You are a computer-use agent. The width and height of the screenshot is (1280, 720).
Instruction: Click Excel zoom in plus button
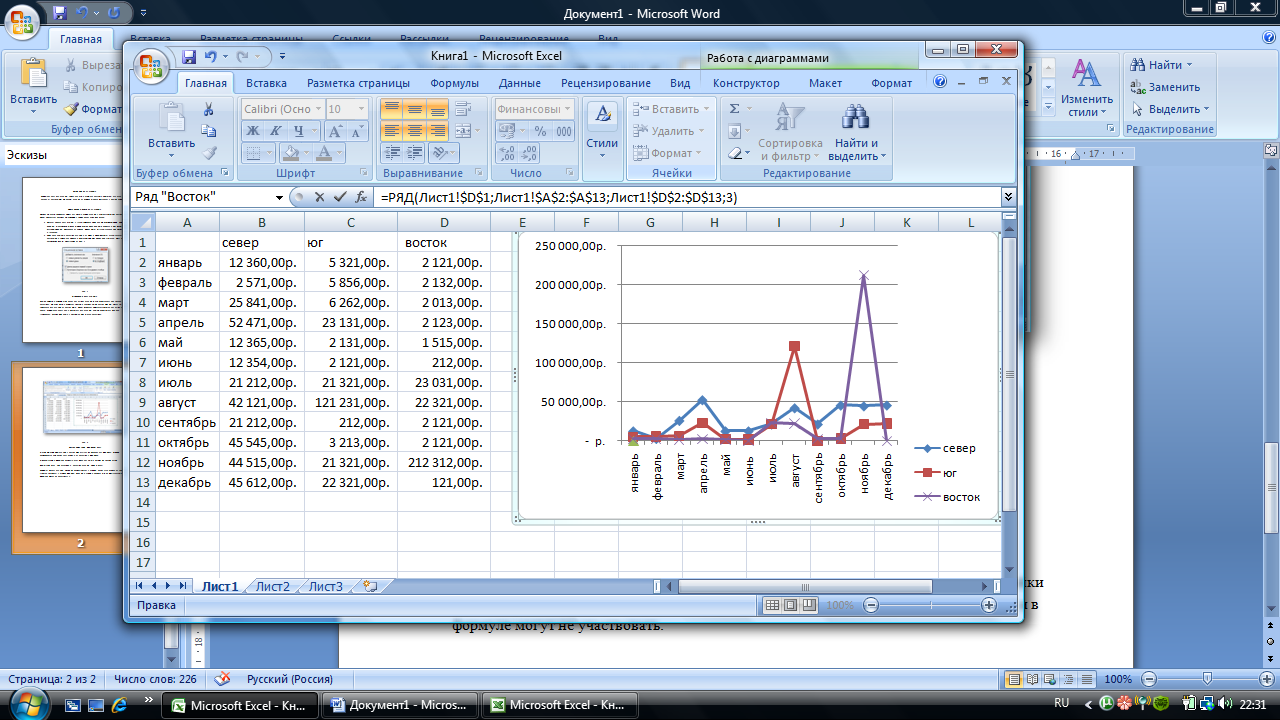(x=988, y=605)
